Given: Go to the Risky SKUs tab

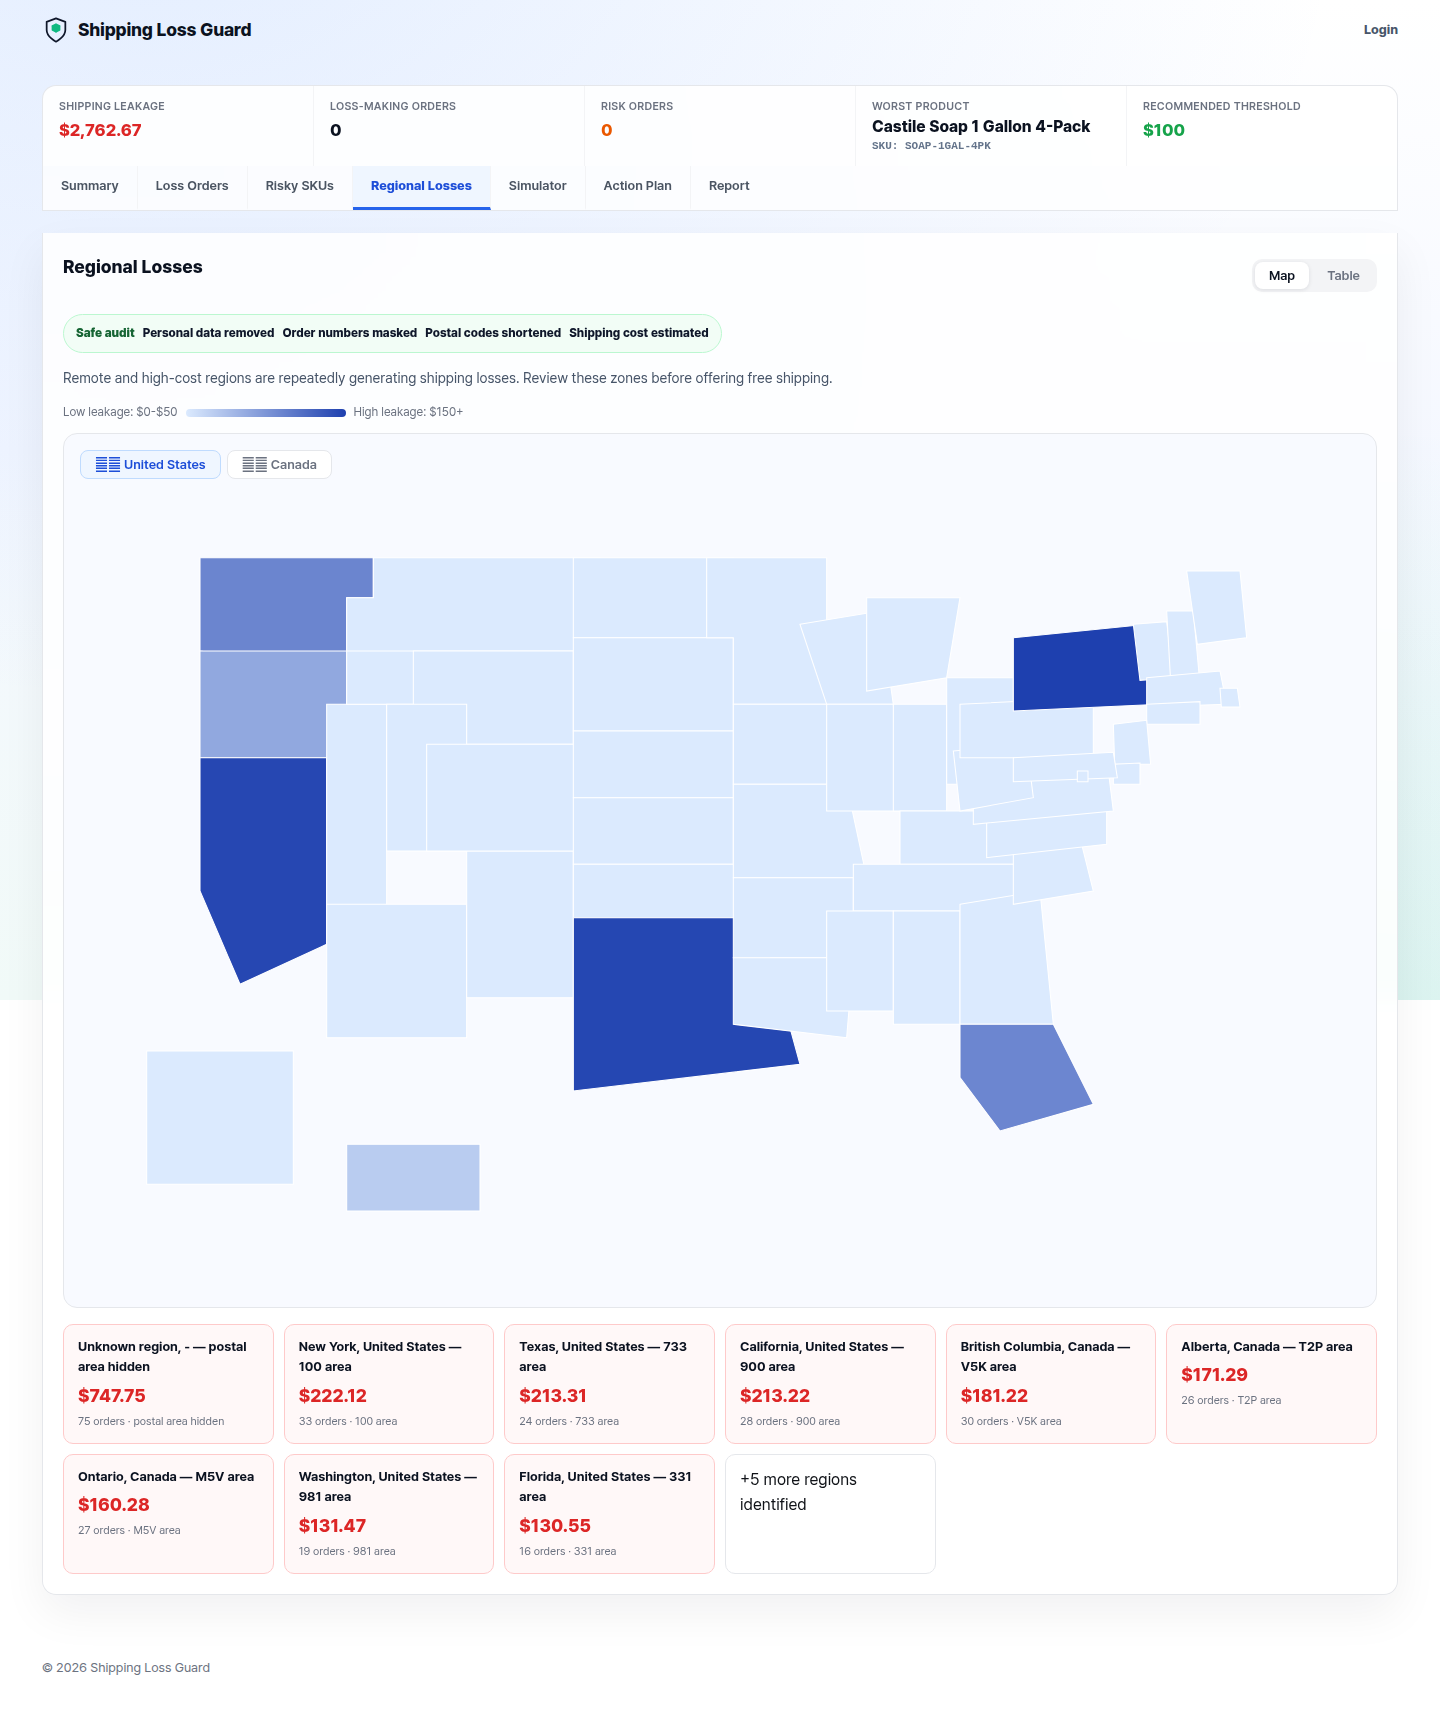Looking at the screenshot, I should pos(300,186).
